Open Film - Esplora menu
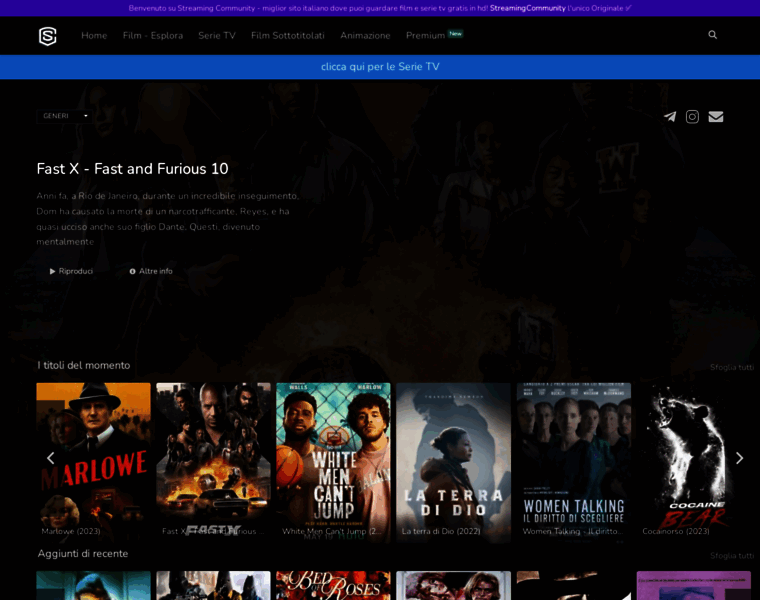760x600 pixels. [x=153, y=35]
